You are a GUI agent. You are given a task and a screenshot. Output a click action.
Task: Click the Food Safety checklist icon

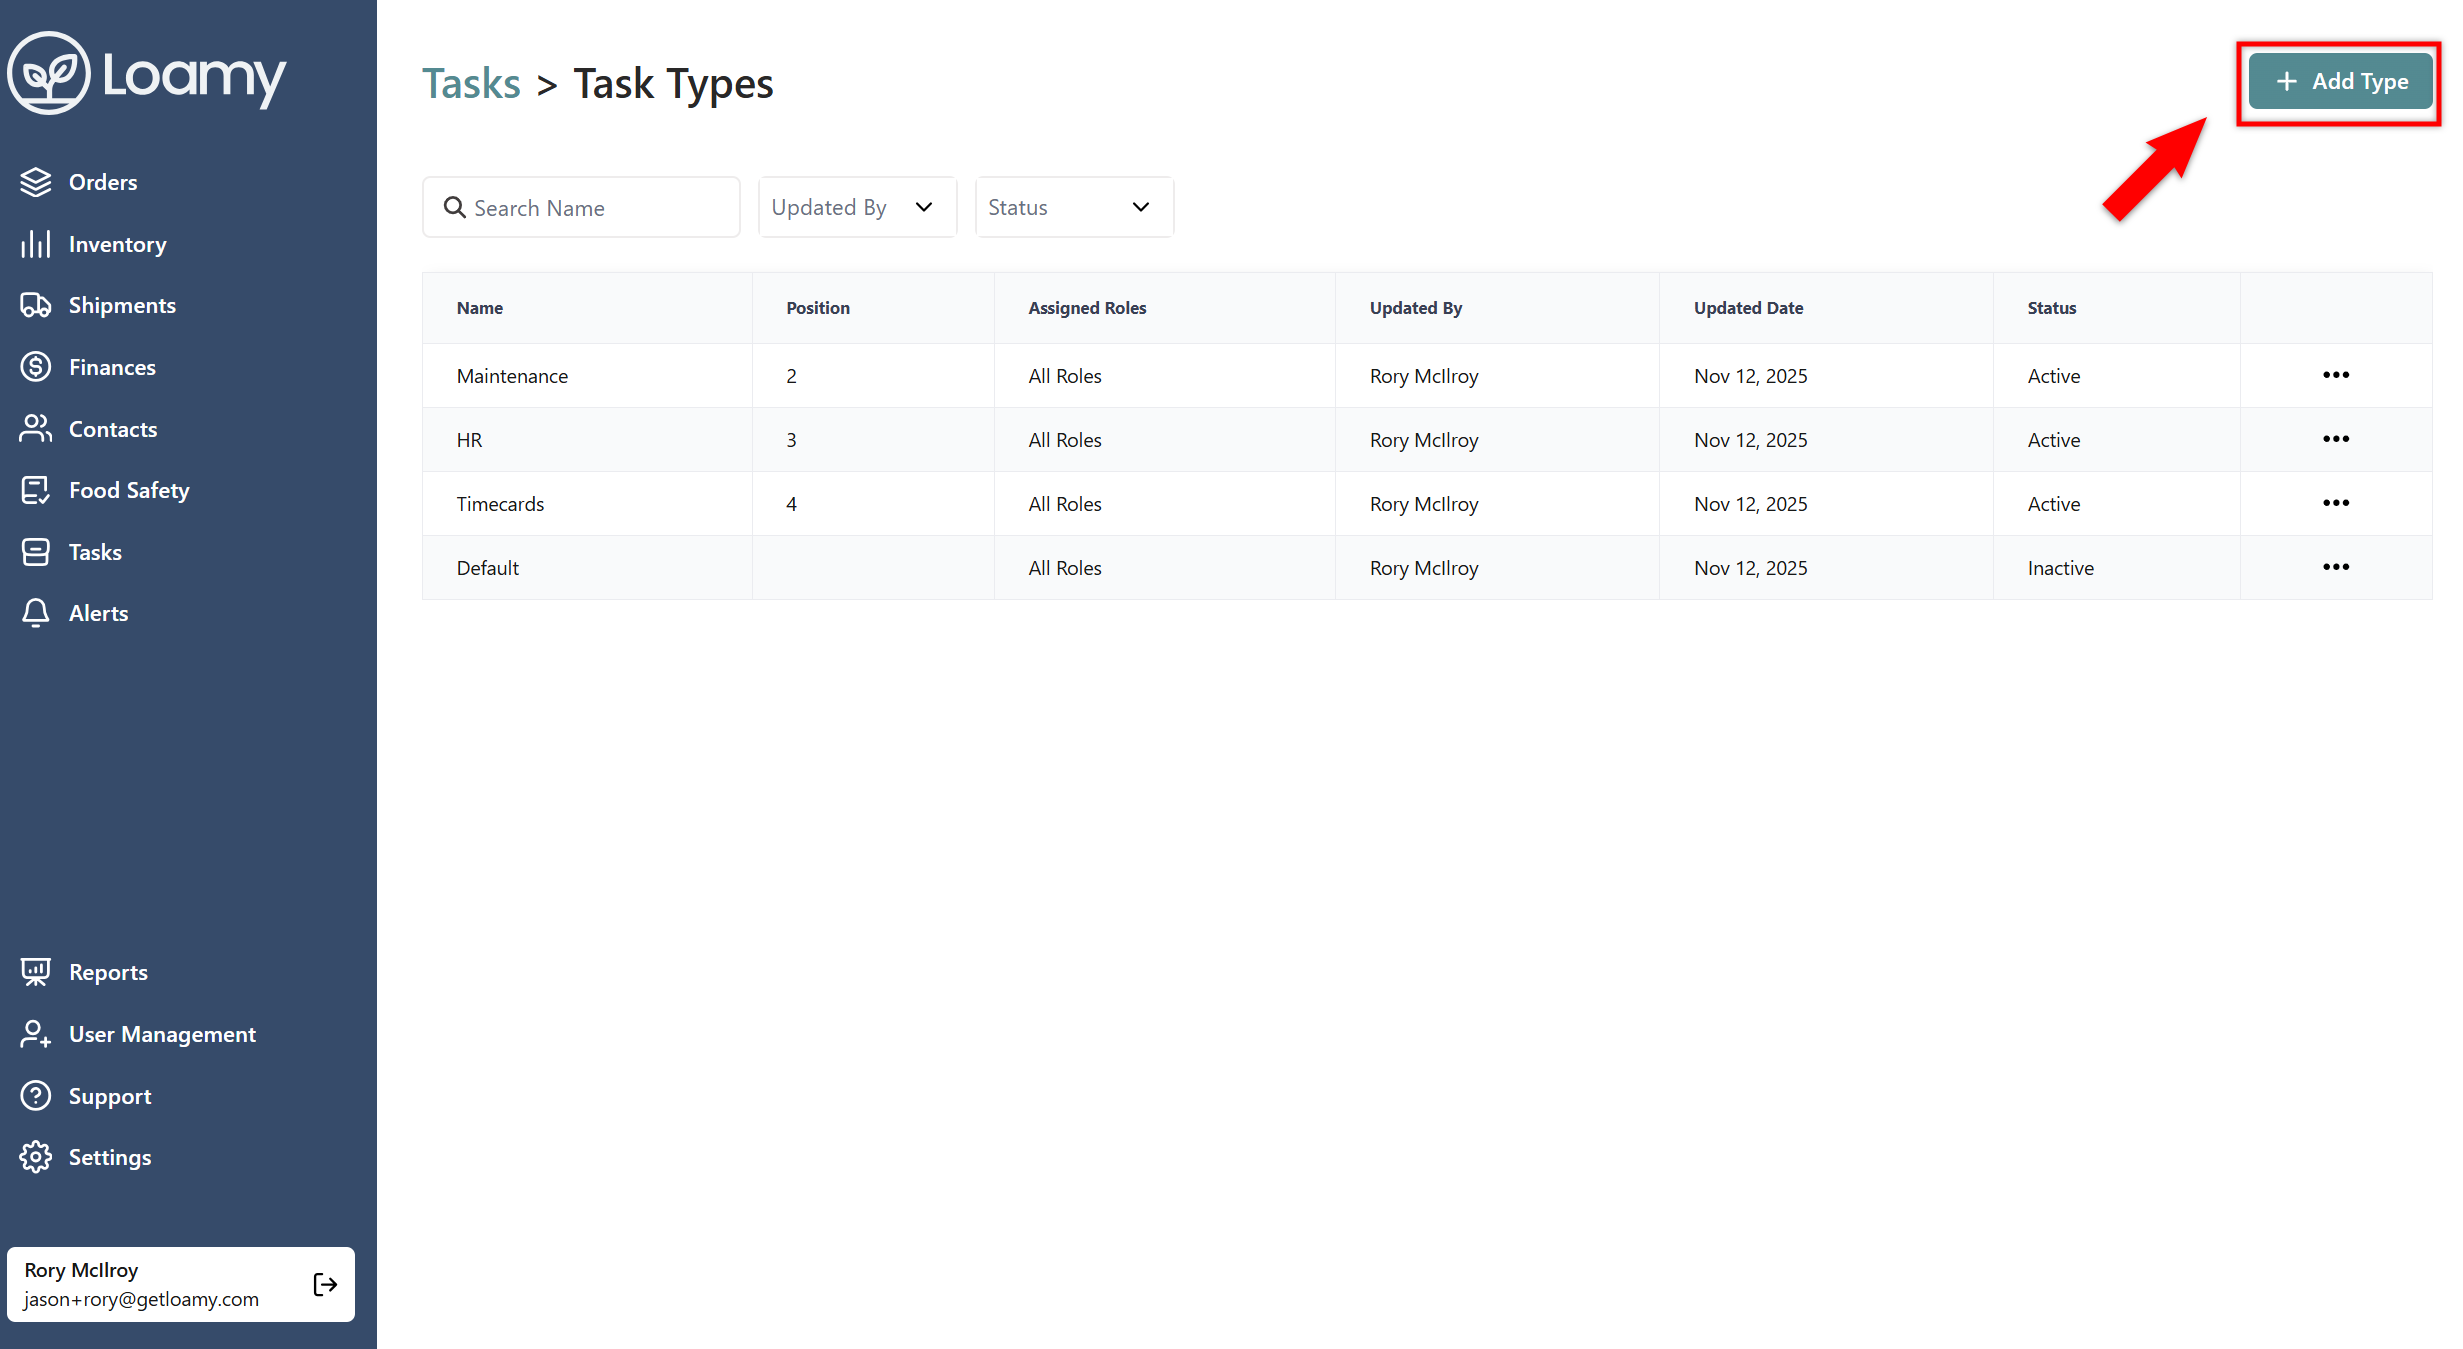click(x=36, y=490)
